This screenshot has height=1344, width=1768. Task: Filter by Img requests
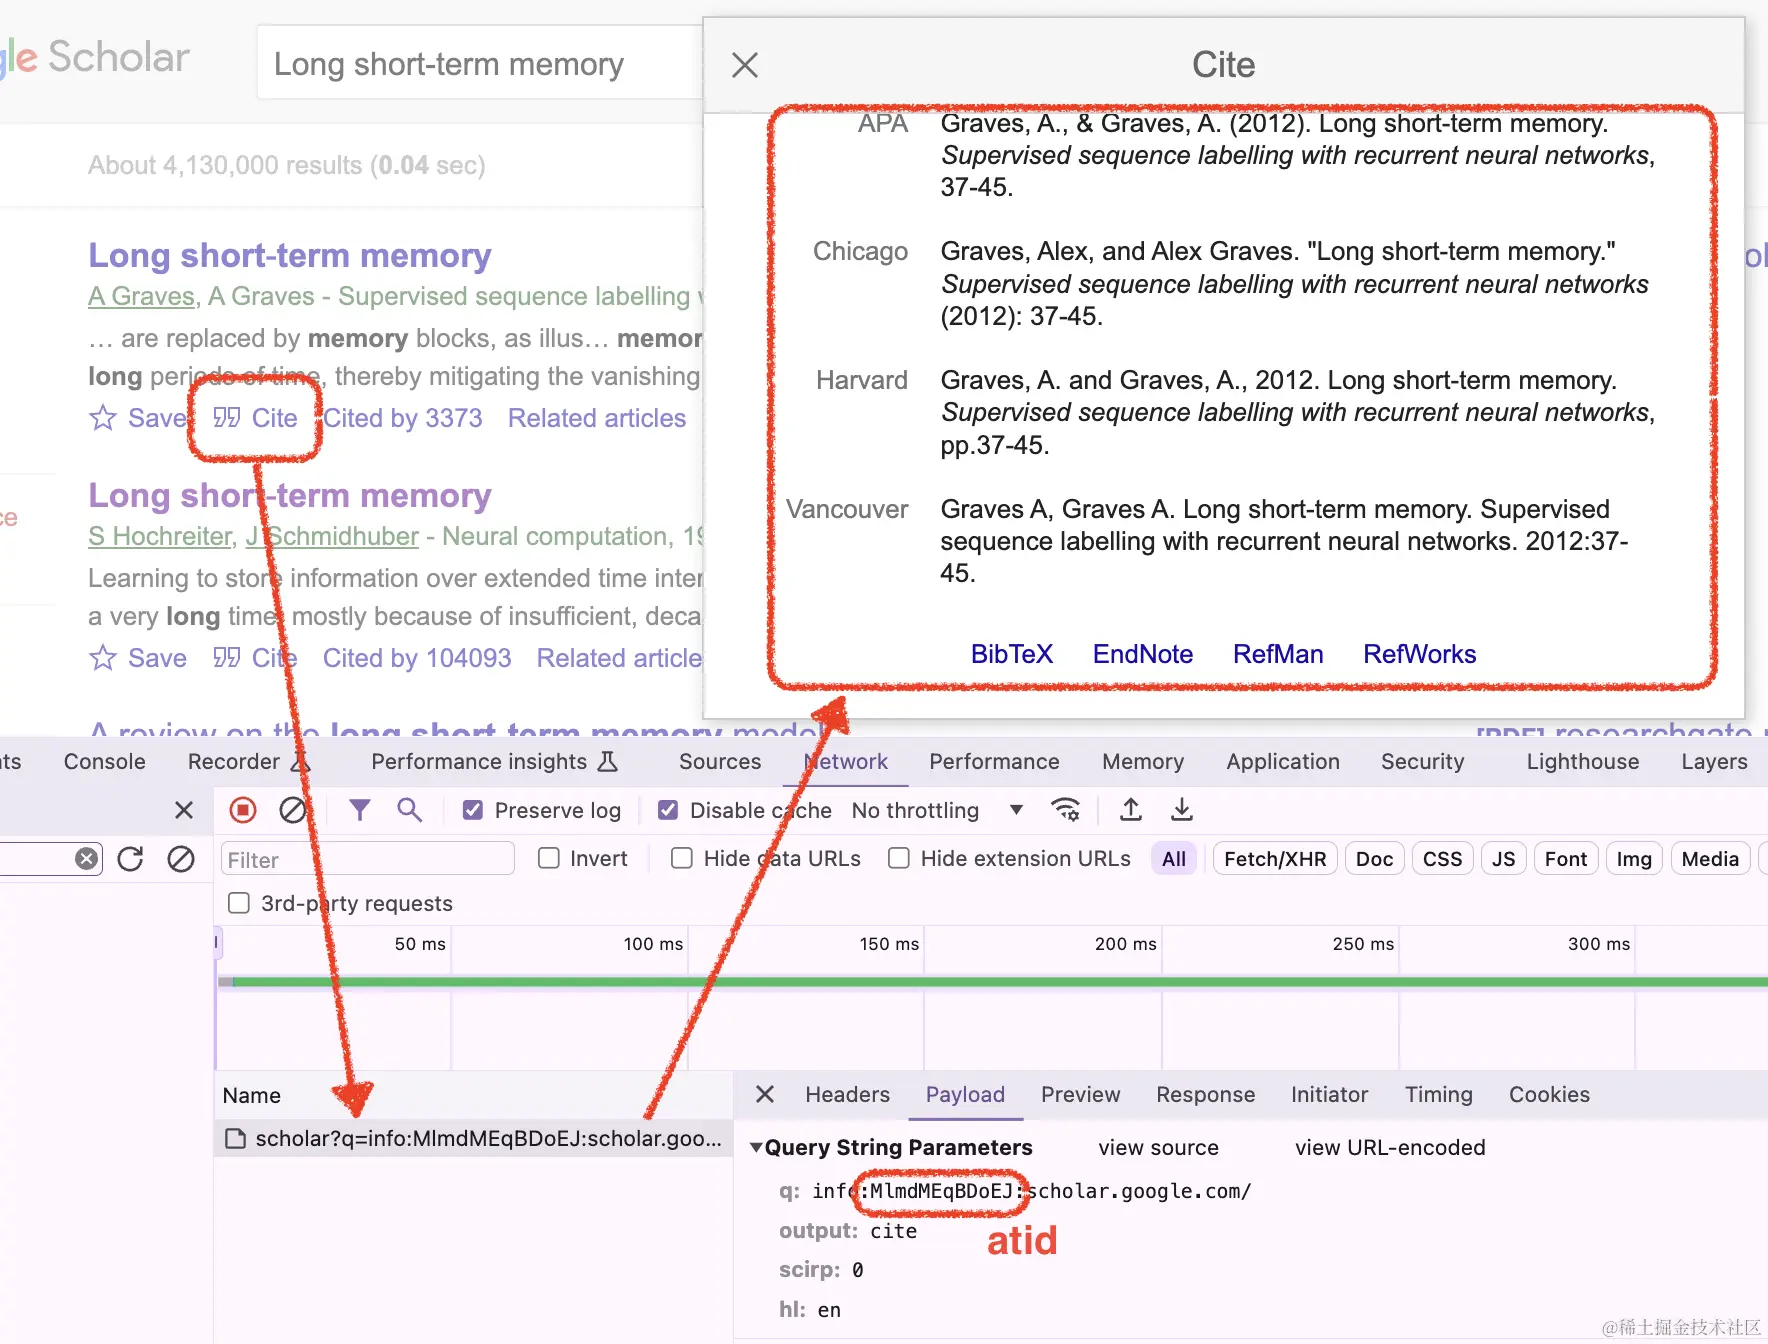coord(1634,859)
